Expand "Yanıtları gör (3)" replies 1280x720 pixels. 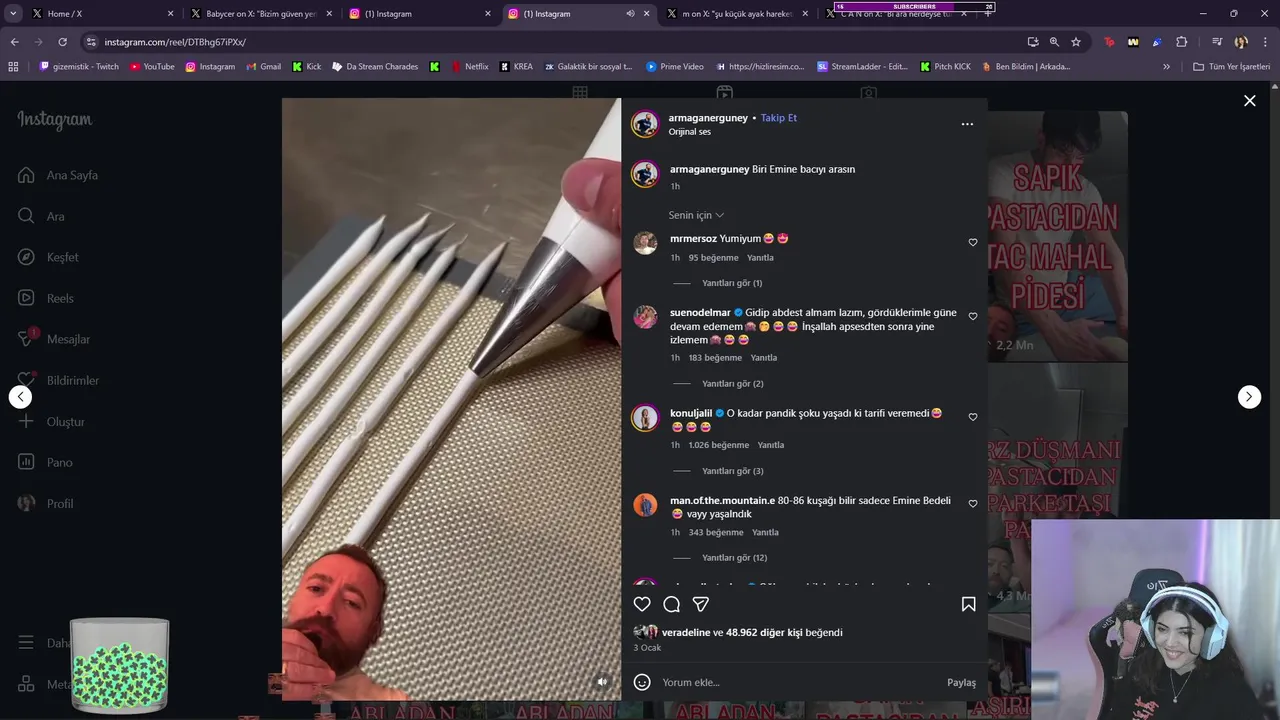point(732,471)
